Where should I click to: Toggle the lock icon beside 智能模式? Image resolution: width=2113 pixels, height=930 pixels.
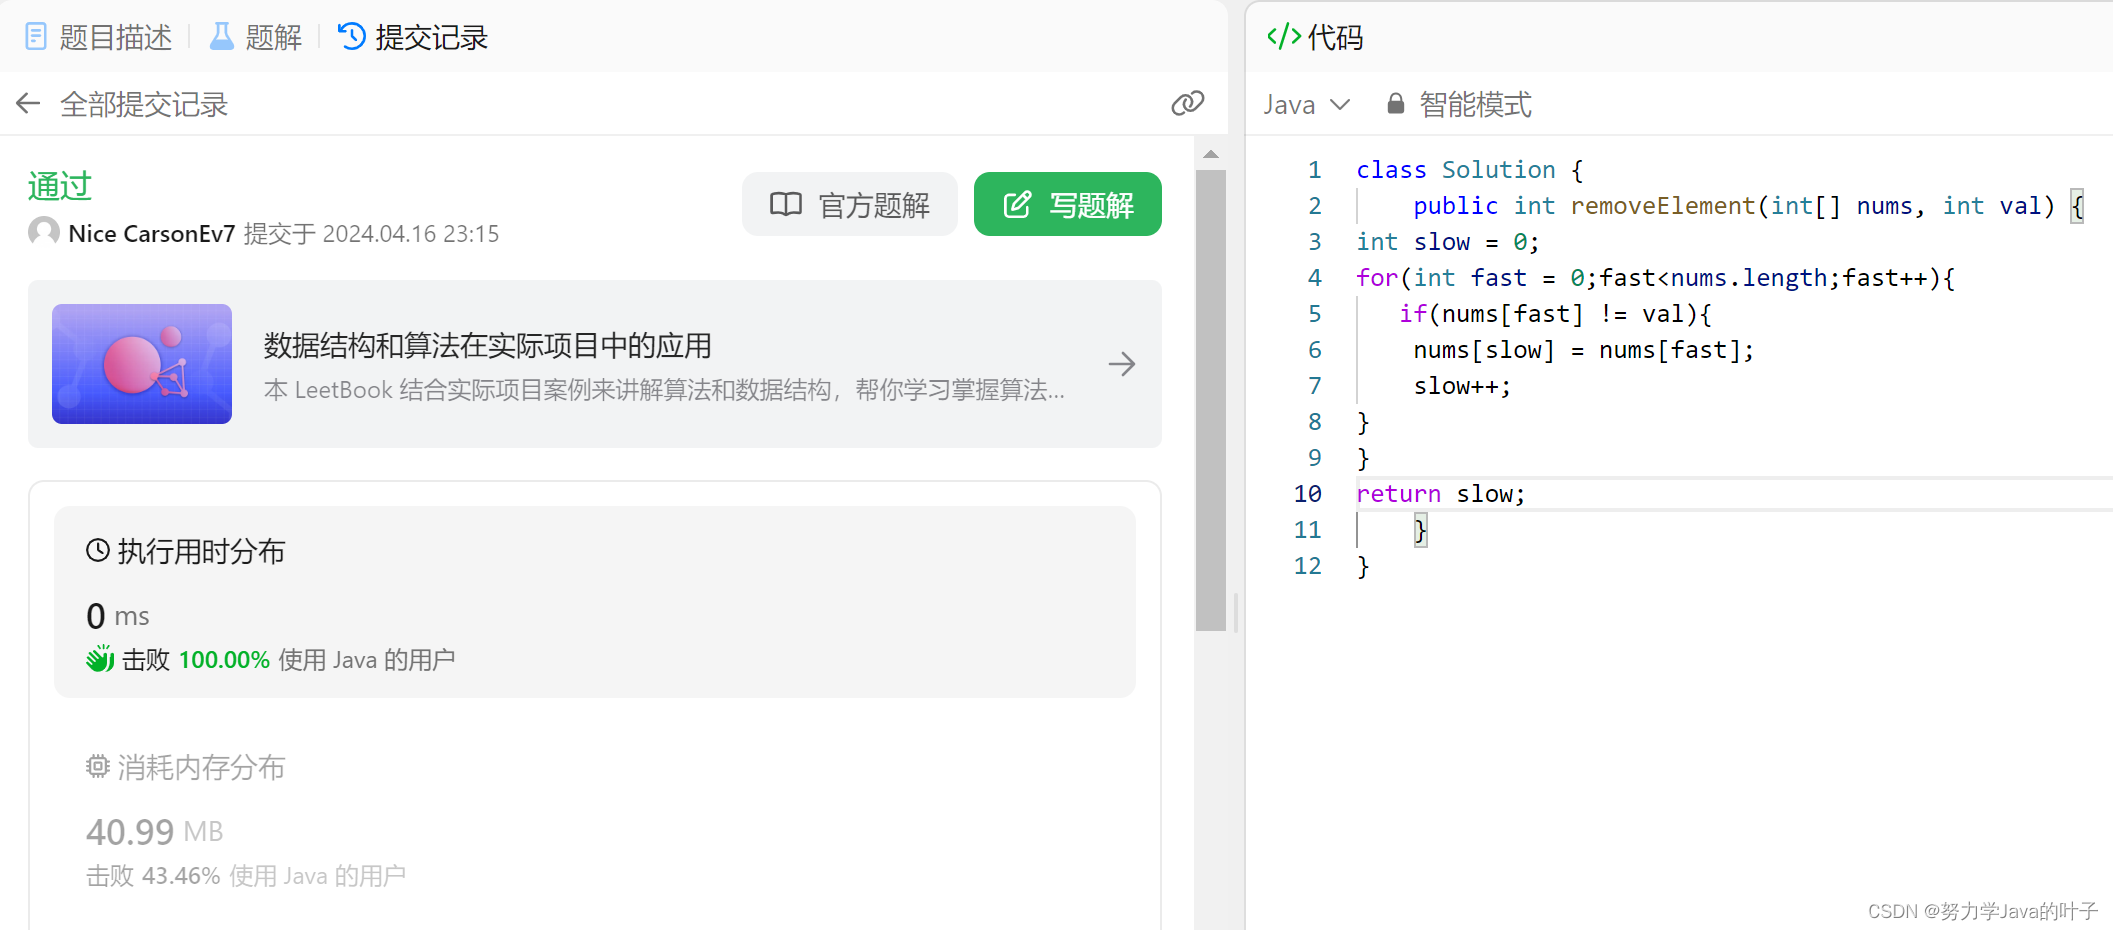[1394, 104]
